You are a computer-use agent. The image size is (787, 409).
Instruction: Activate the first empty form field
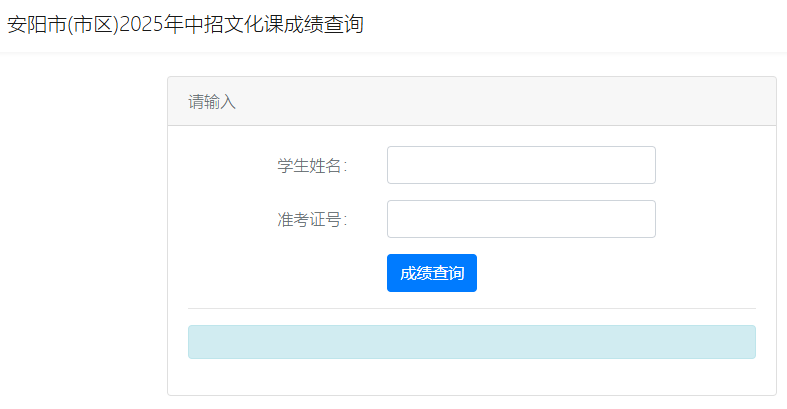click(x=521, y=165)
